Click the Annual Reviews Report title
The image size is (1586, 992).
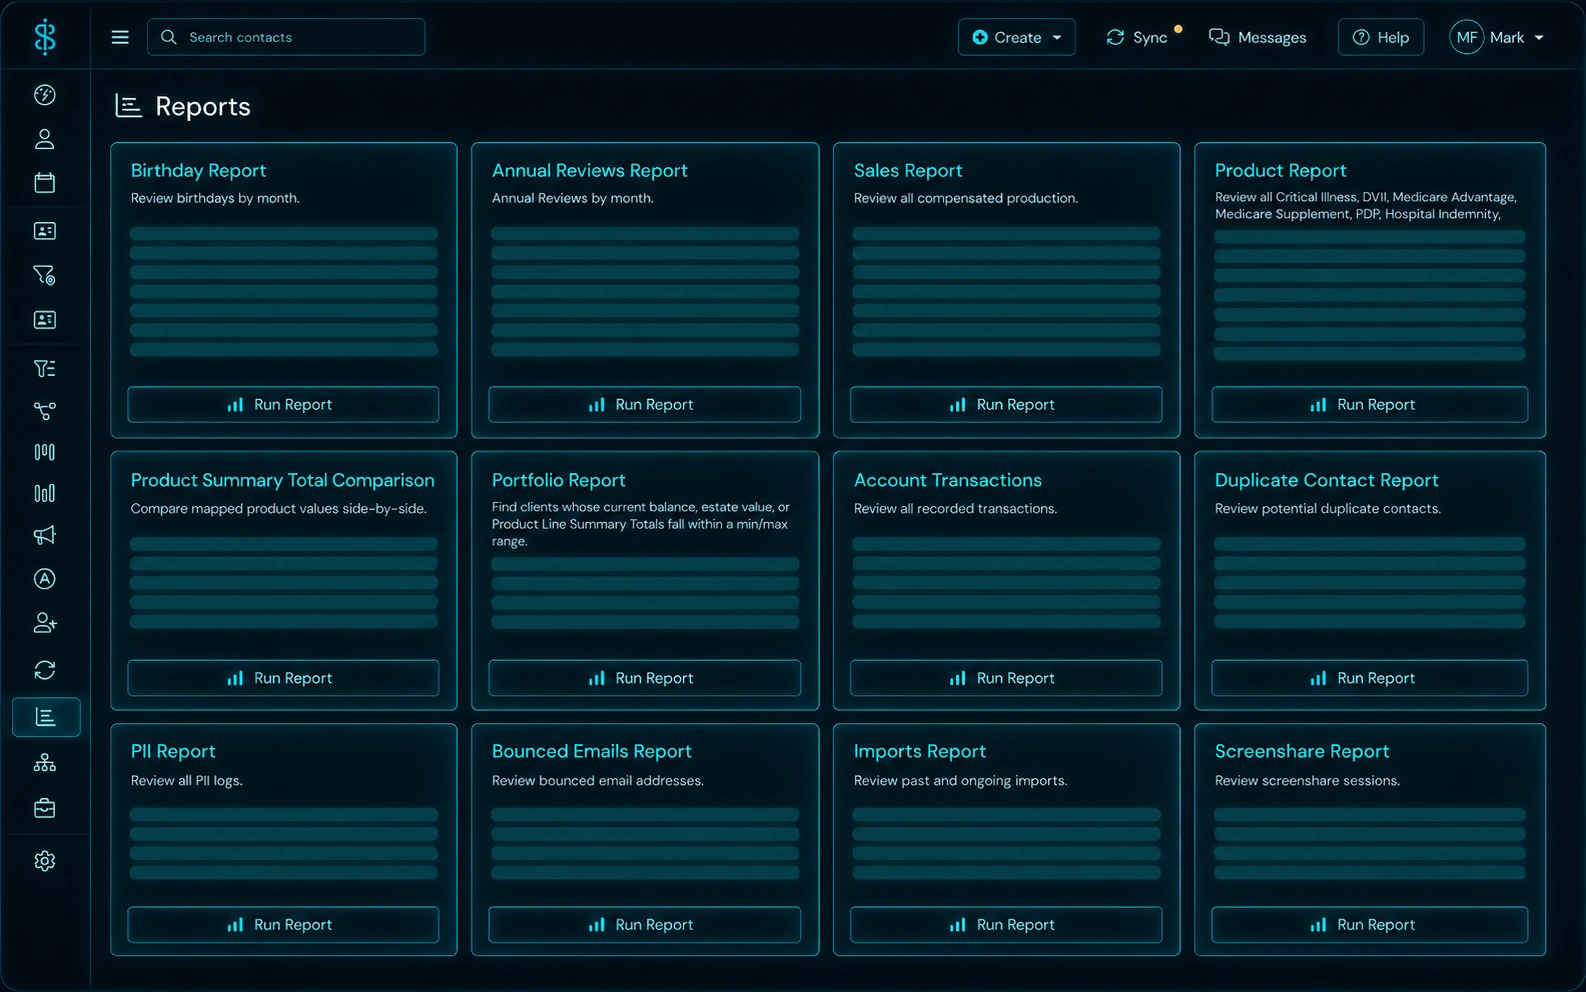pyautogui.click(x=589, y=171)
